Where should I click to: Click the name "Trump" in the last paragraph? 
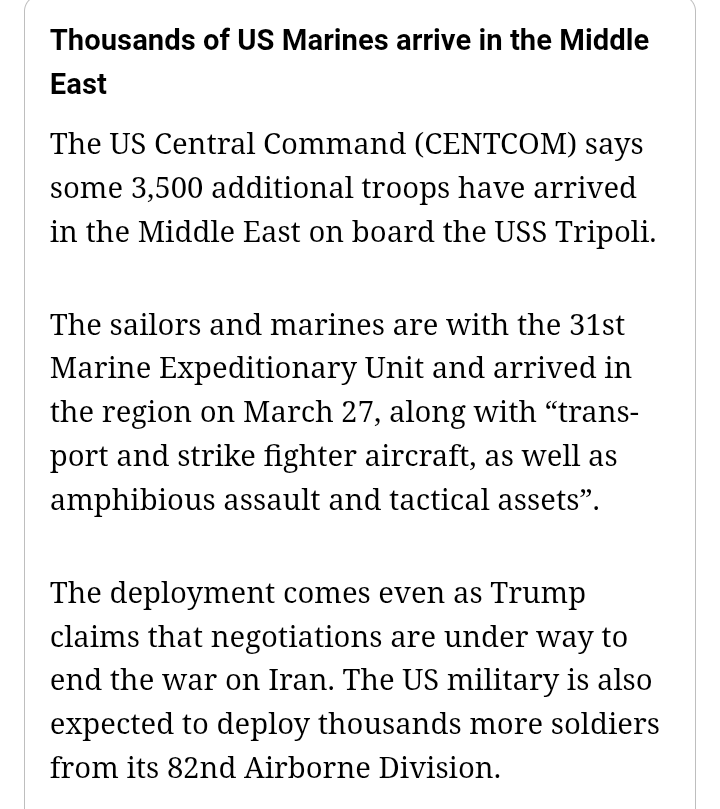click(x=537, y=593)
